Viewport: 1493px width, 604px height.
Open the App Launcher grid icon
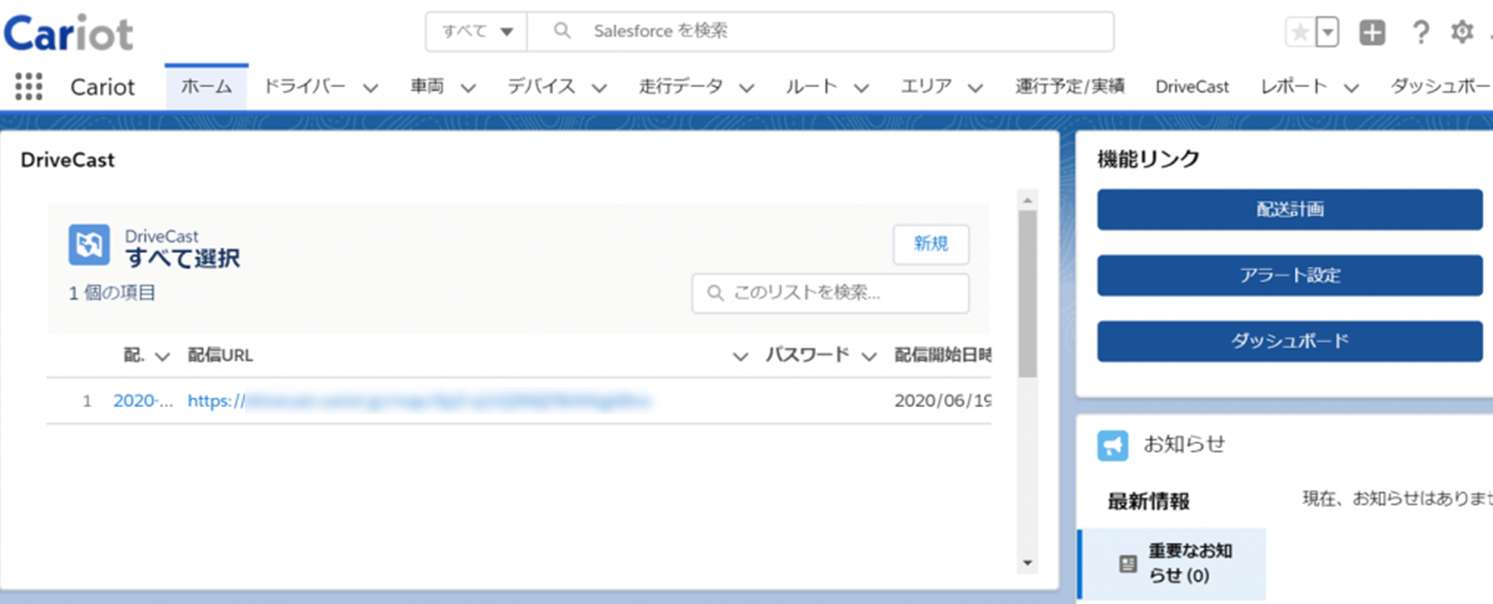tap(29, 86)
